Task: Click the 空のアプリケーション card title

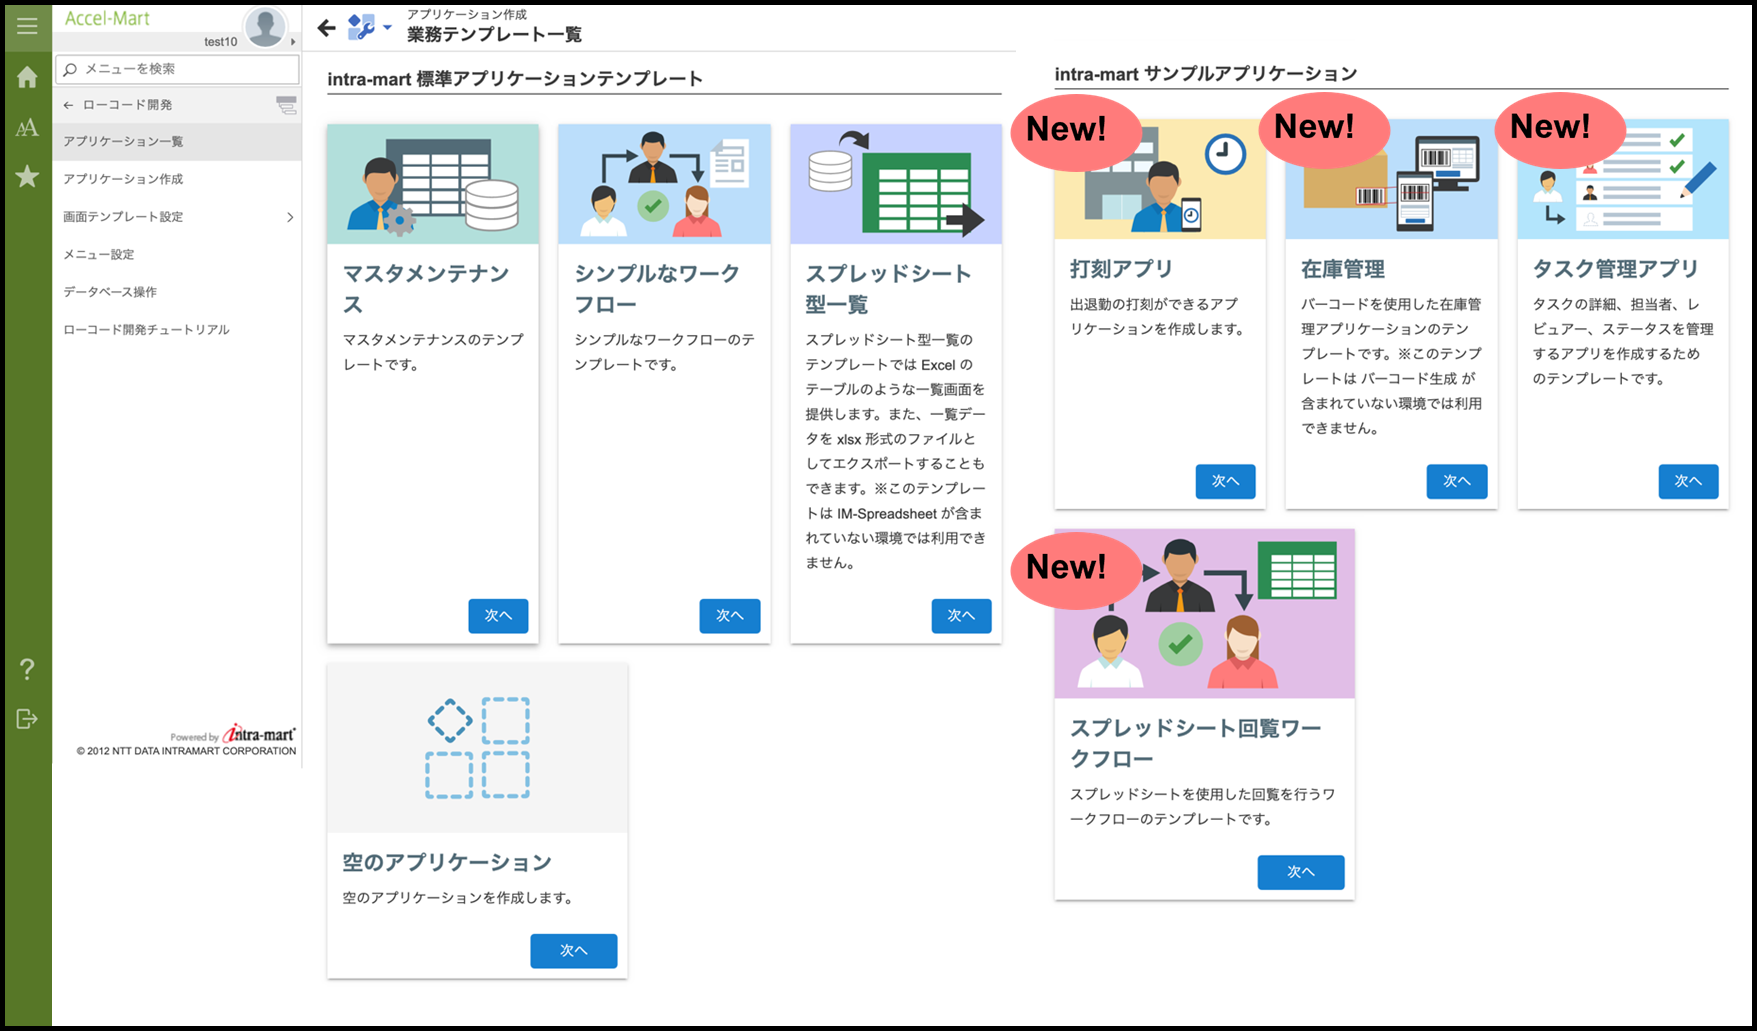Action: pos(447,863)
